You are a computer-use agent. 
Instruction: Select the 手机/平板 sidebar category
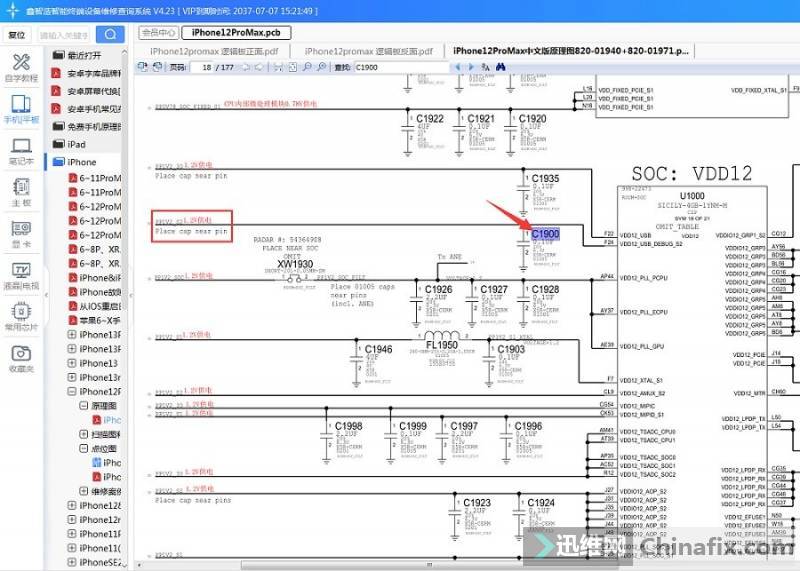(x=21, y=108)
